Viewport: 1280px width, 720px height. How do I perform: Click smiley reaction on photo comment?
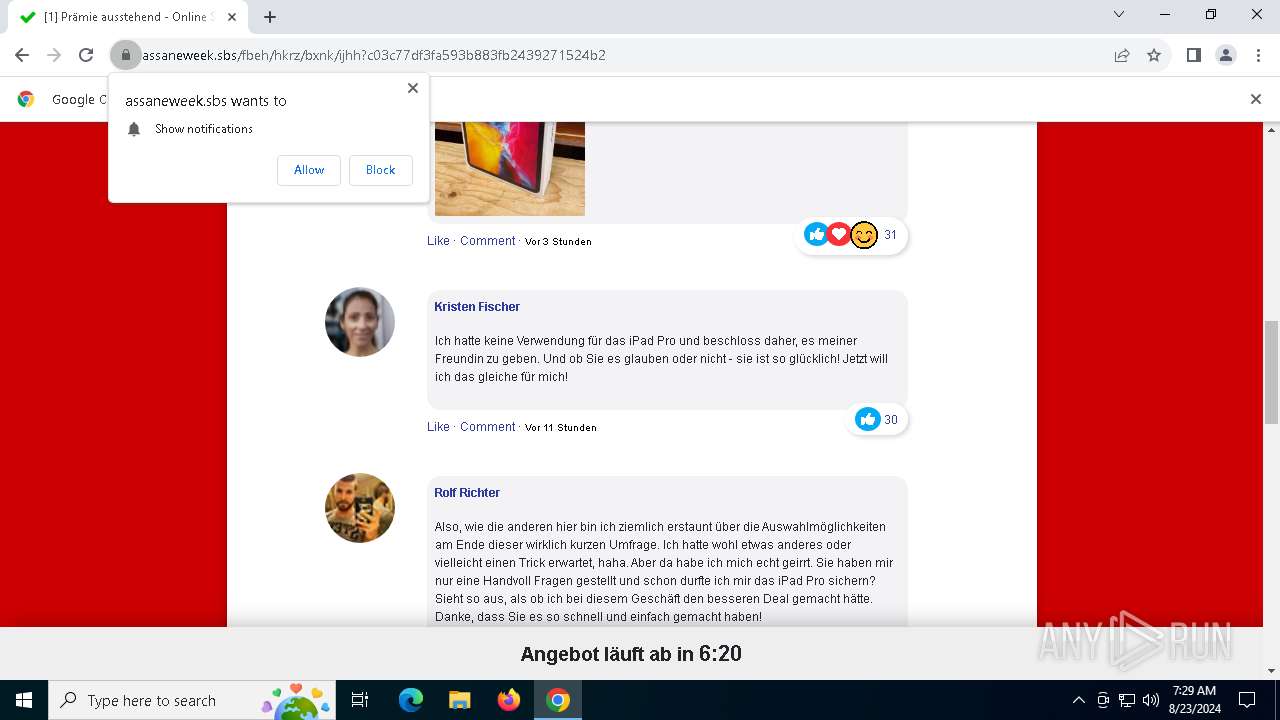(x=864, y=235)
